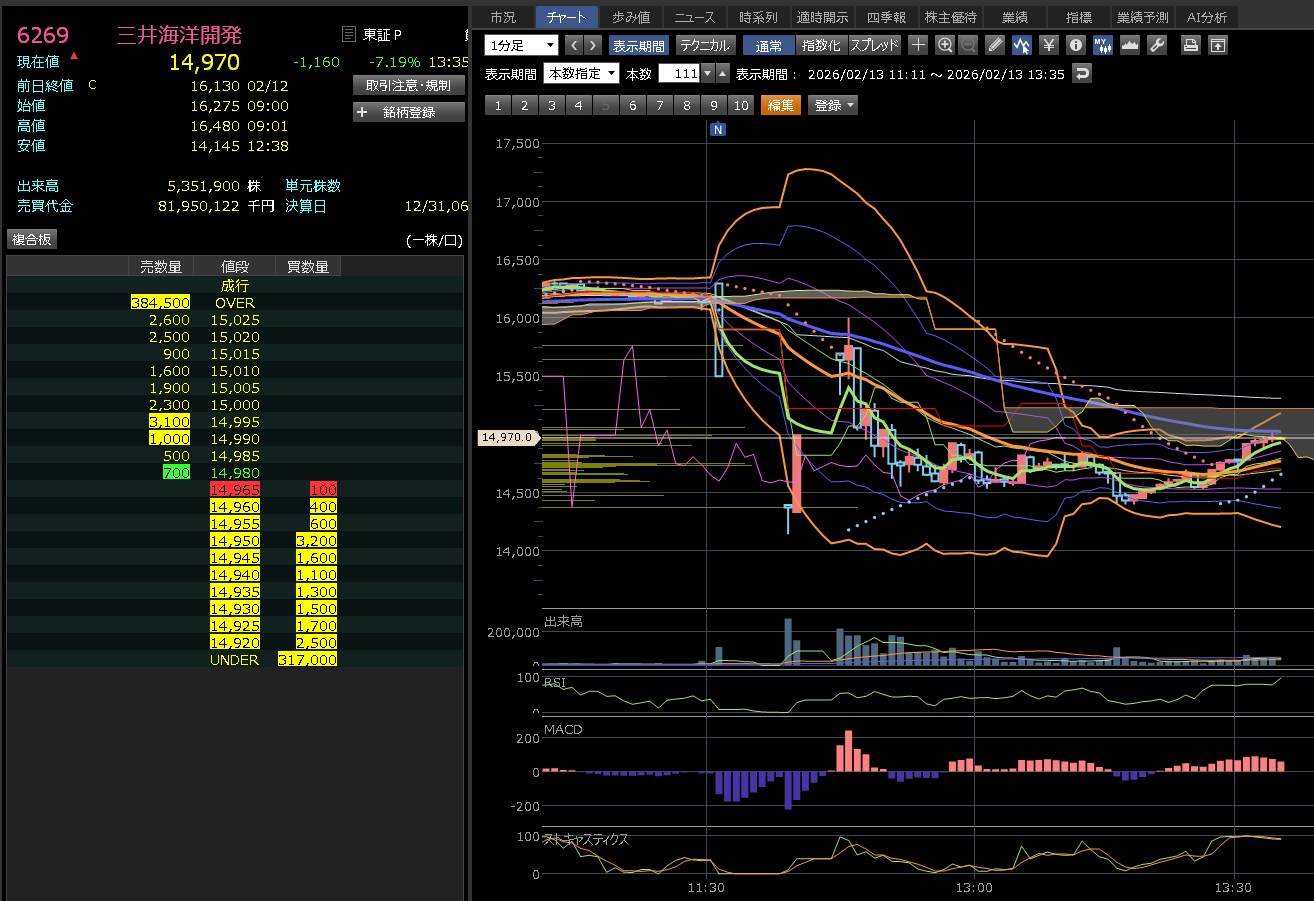Open the 株主優待 tab
This screenshot has width=1314, height=901.
coord(949,17)
